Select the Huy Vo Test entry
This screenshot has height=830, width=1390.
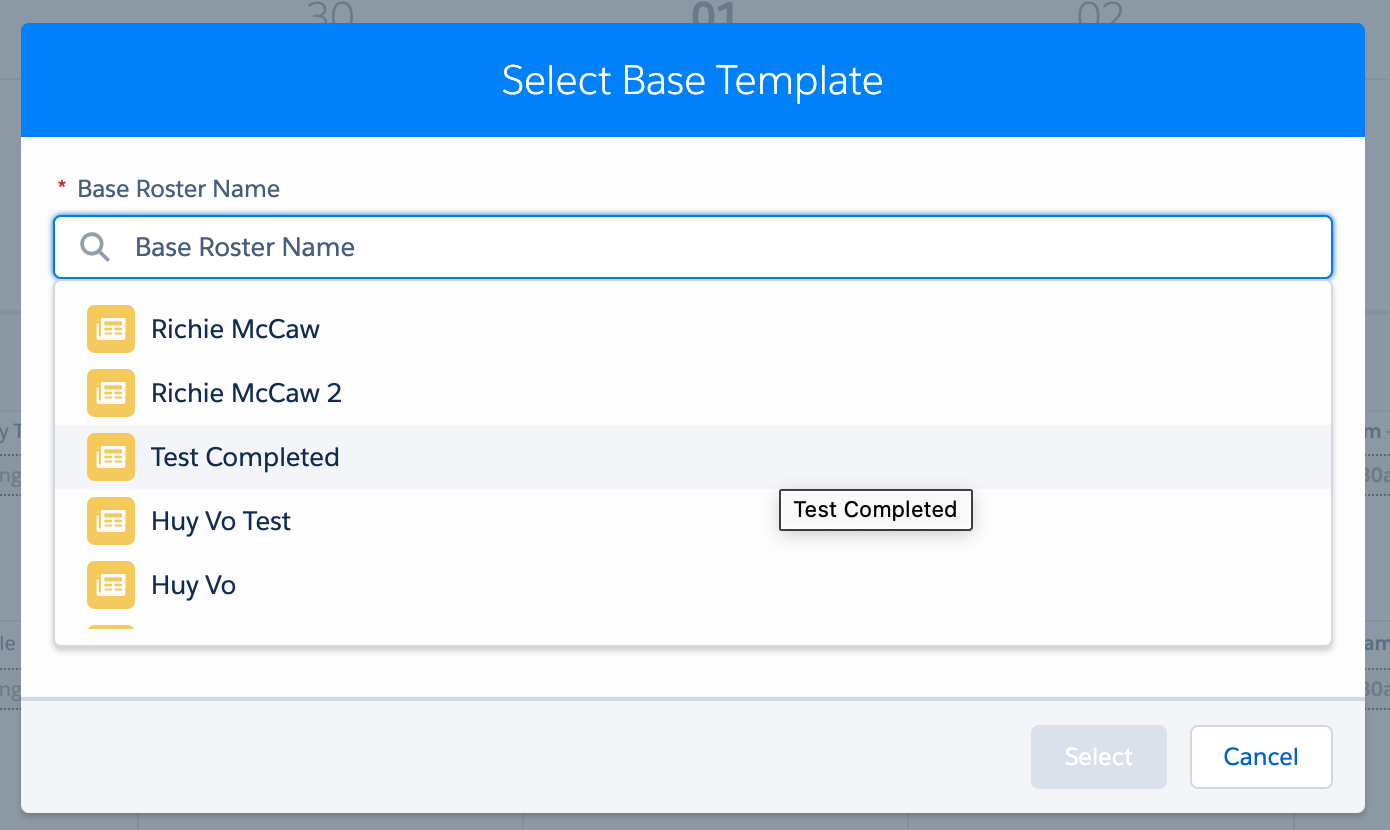coord(693,521)
